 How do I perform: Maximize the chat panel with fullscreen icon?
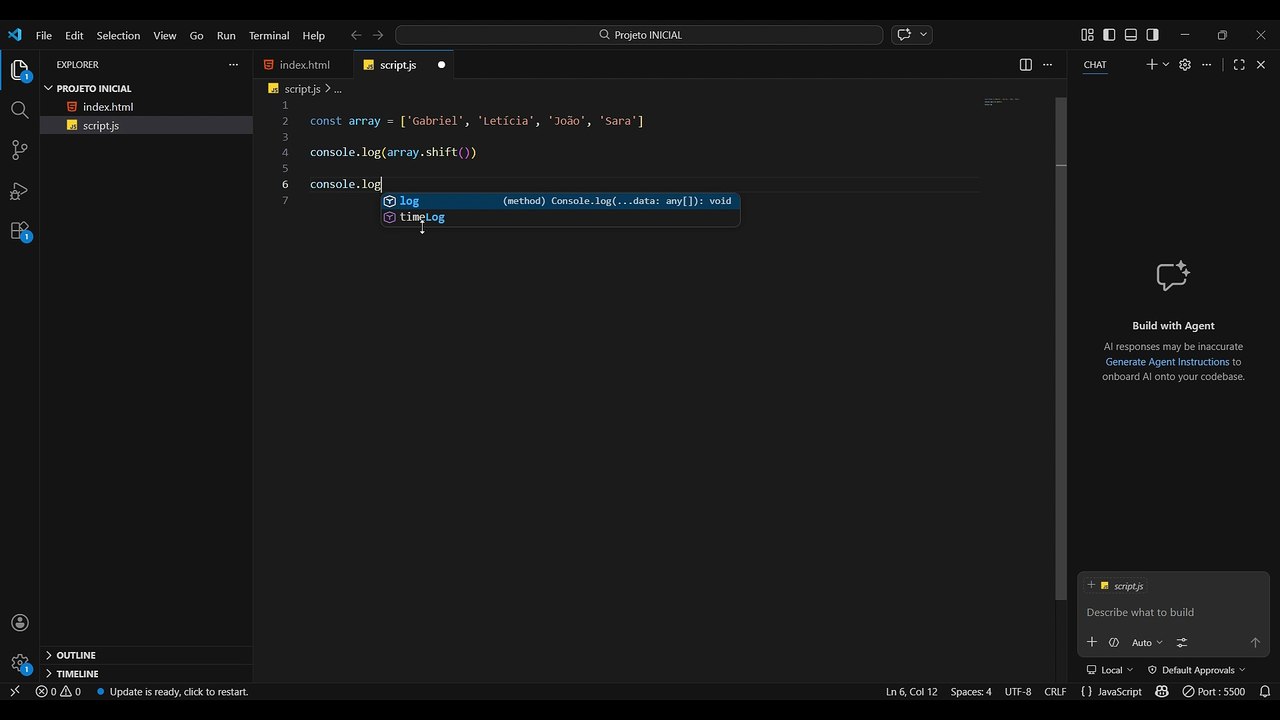coord(1239,64)
